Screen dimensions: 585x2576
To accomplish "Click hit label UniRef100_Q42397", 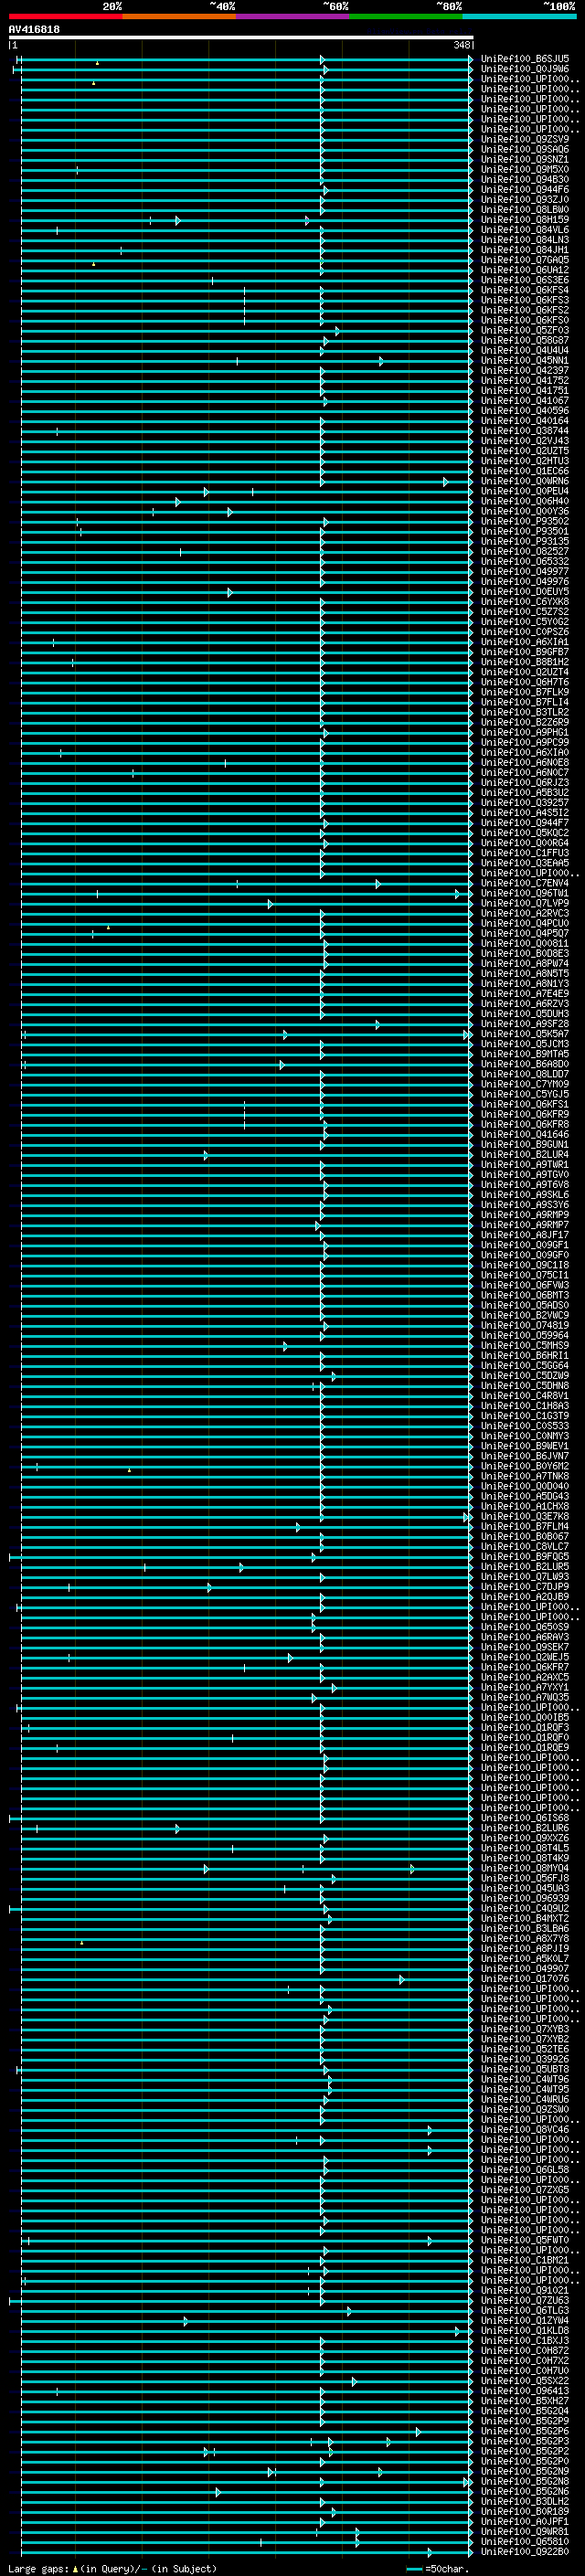I will (x=525, y=371).
